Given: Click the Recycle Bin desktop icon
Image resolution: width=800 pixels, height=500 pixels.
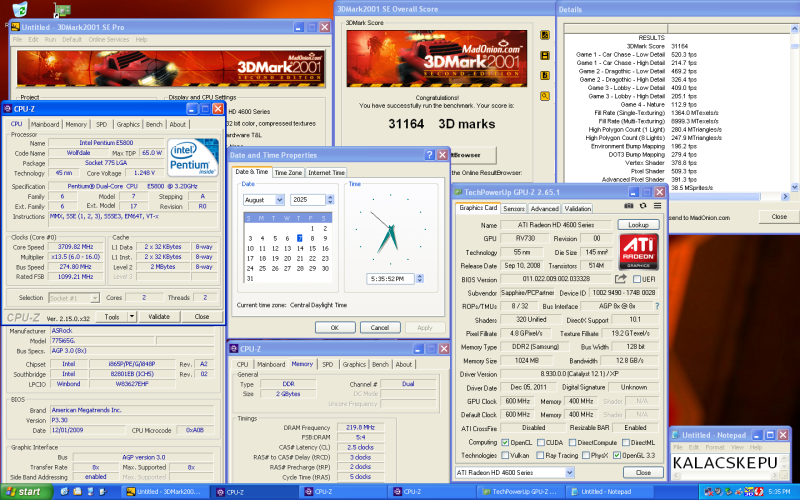Looking at the screenshot, I should coord(19,9).
